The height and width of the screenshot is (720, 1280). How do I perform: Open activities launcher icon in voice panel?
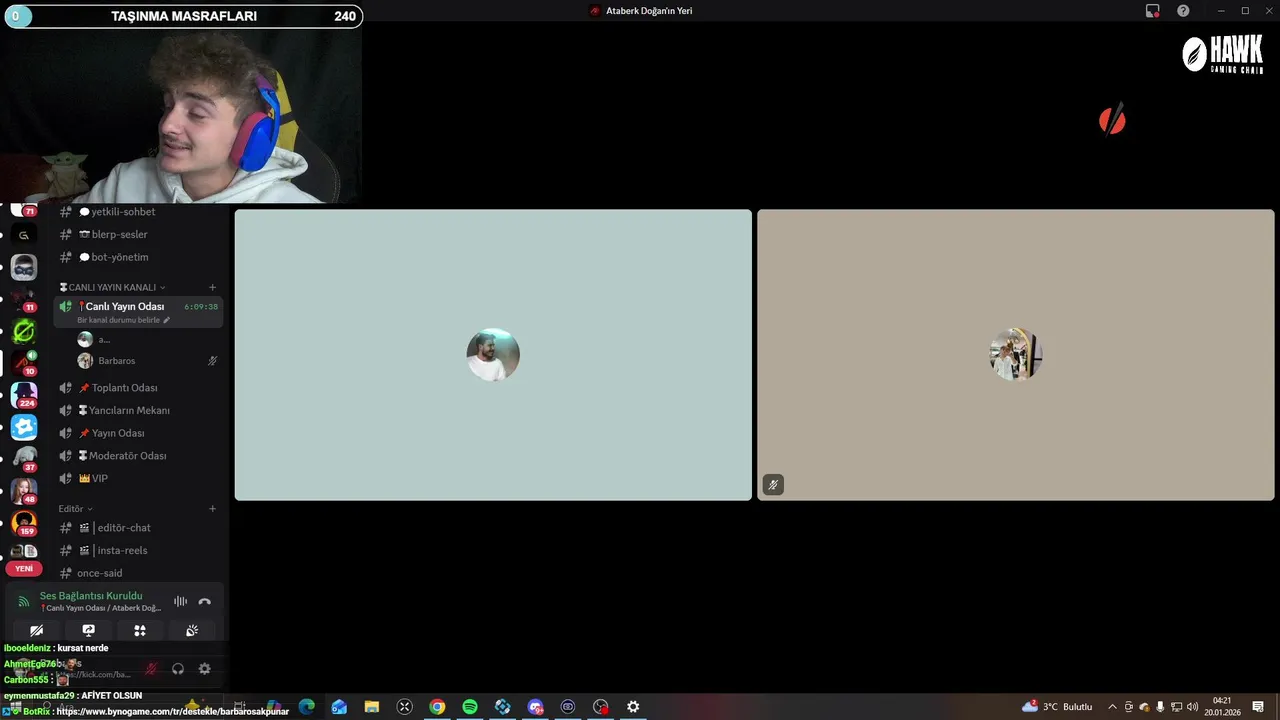pos(140,630)
